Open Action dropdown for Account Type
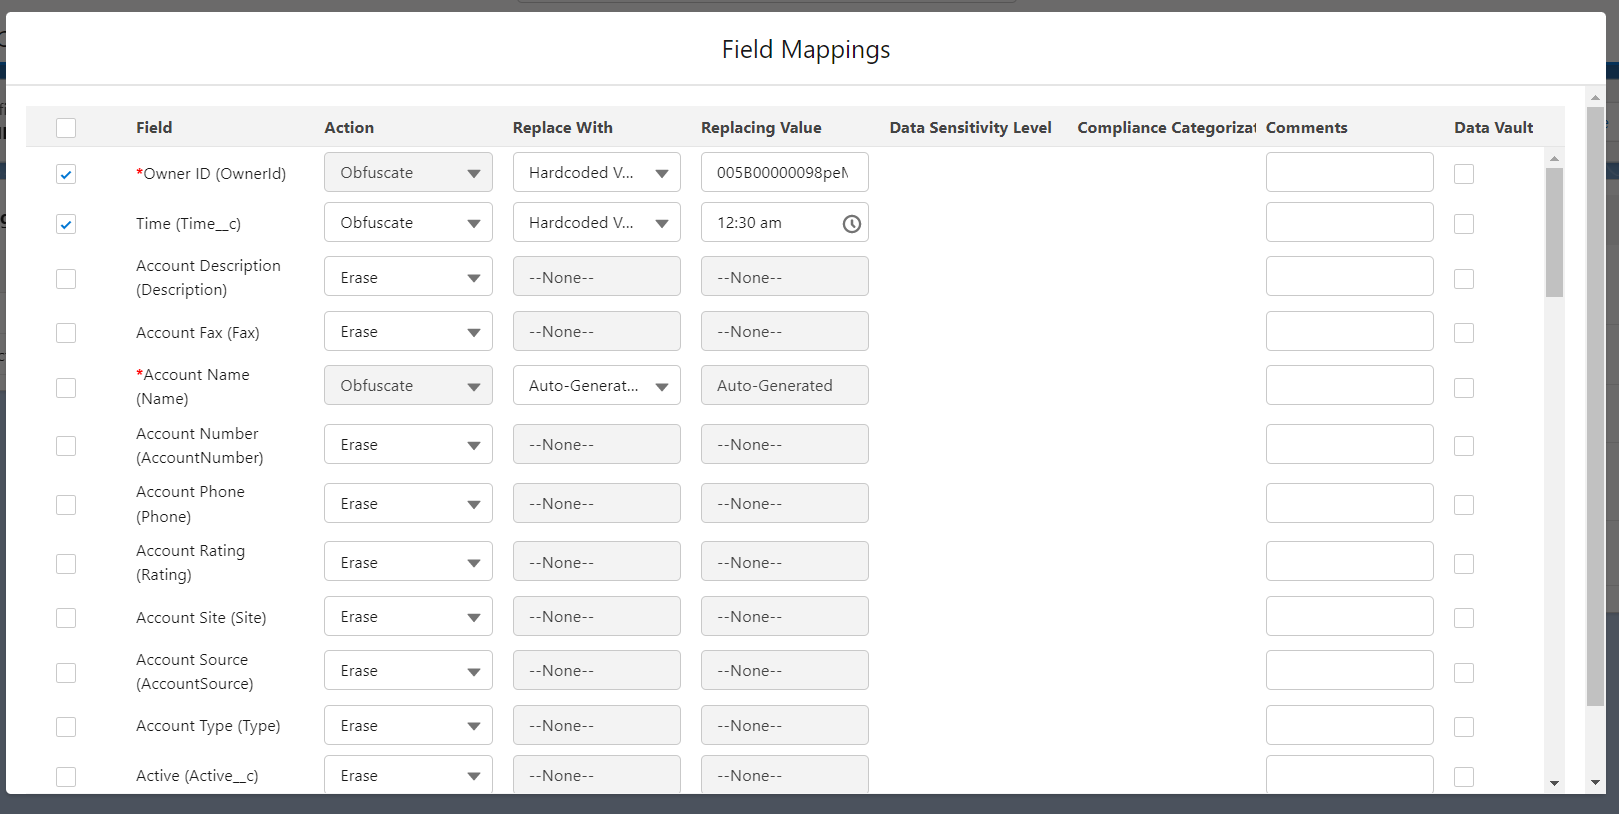 408,726
